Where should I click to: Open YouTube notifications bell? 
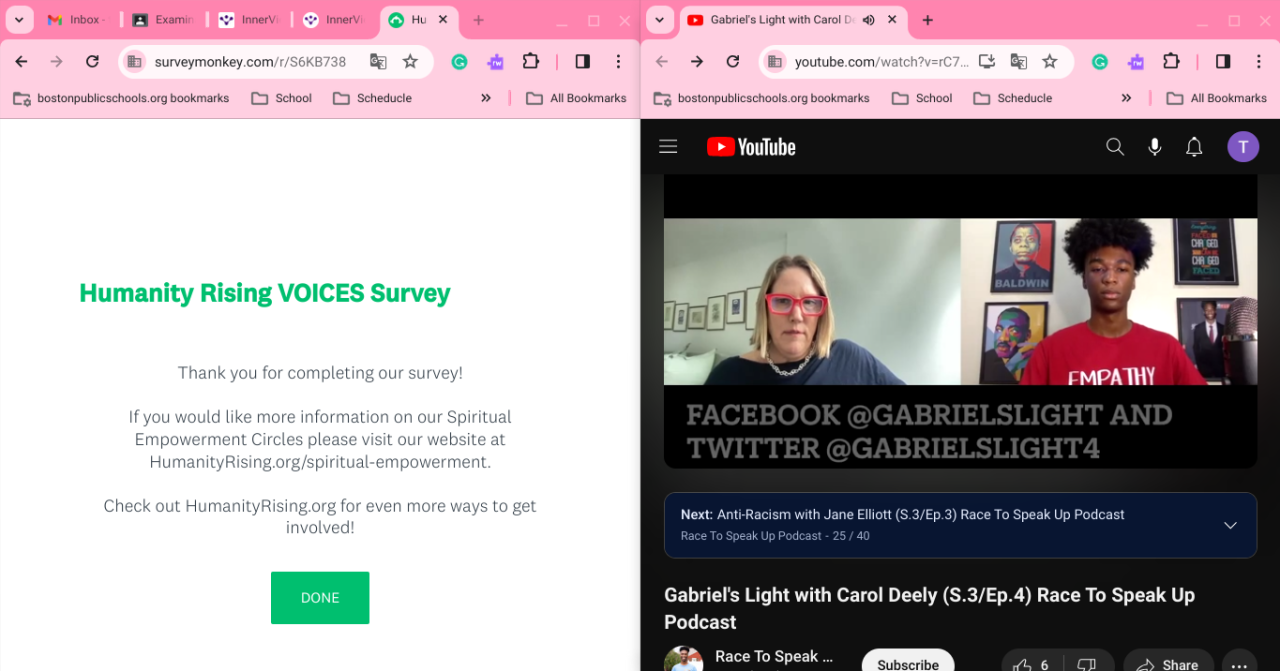1194,147
